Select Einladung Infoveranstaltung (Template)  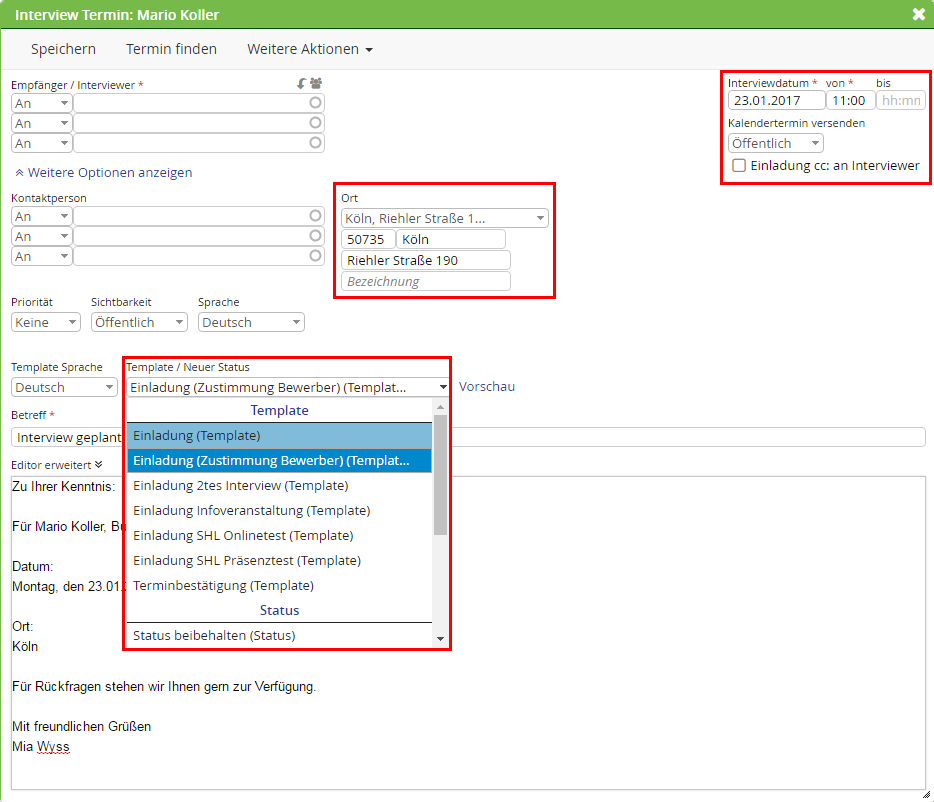tap(279, 511)
